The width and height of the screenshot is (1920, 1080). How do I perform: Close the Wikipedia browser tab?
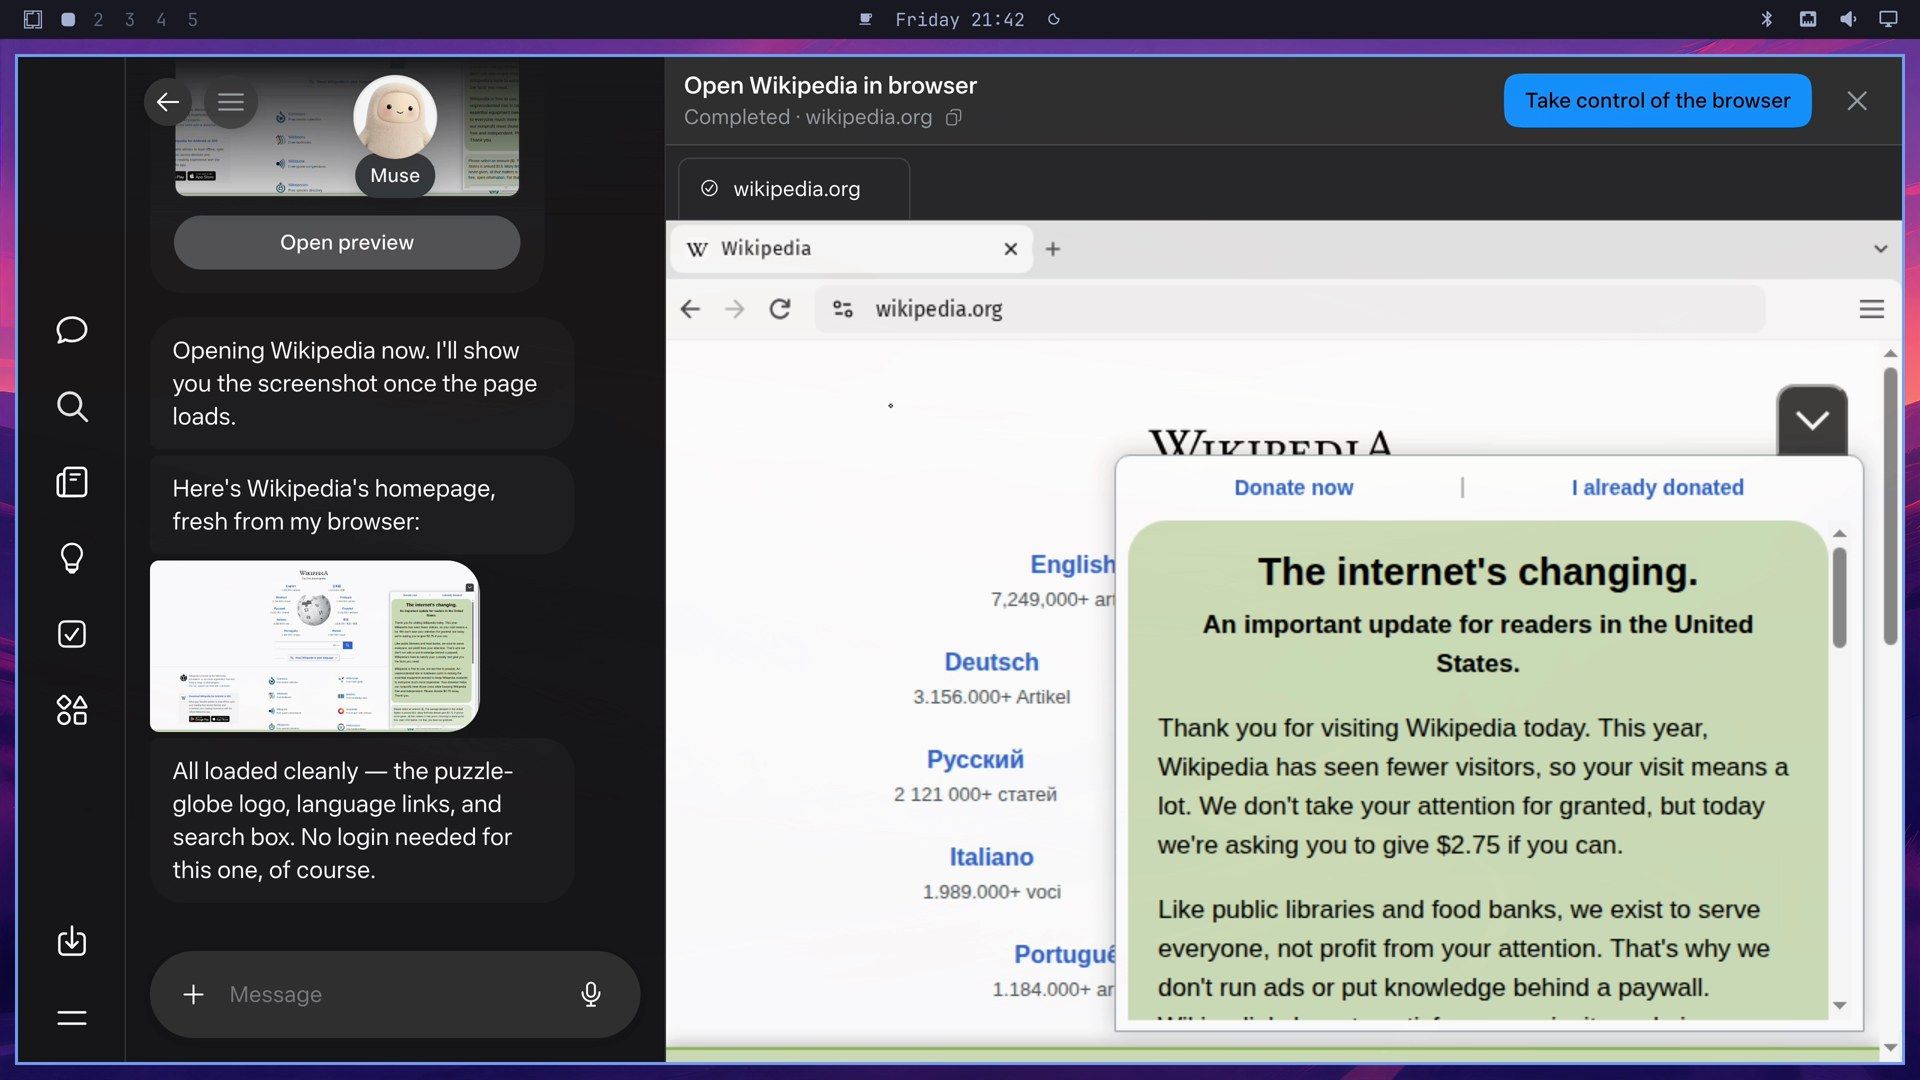(1011, 249)
